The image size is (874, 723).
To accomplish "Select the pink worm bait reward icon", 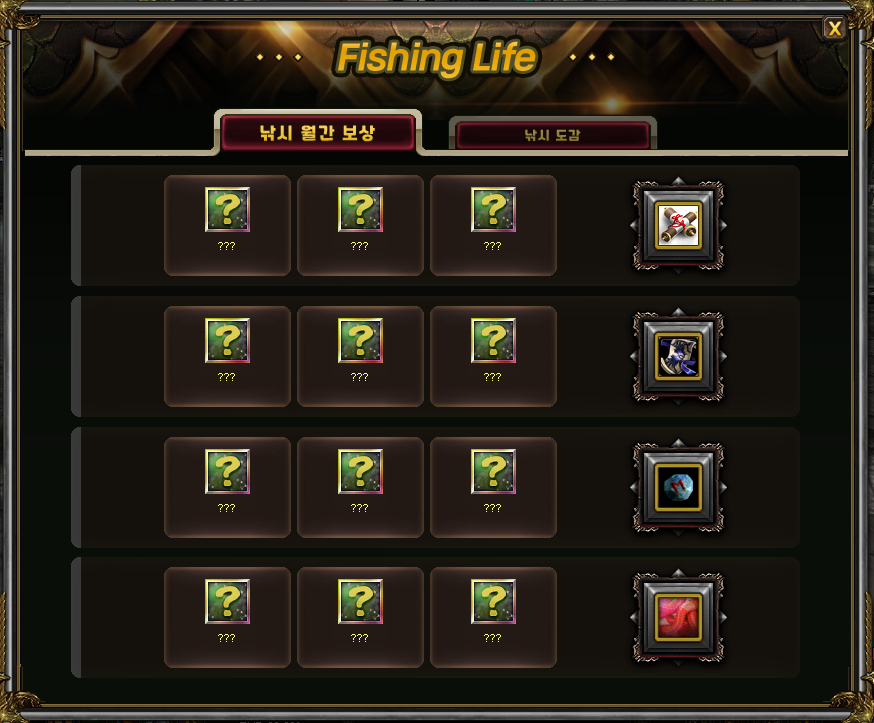I will [678, 618].
